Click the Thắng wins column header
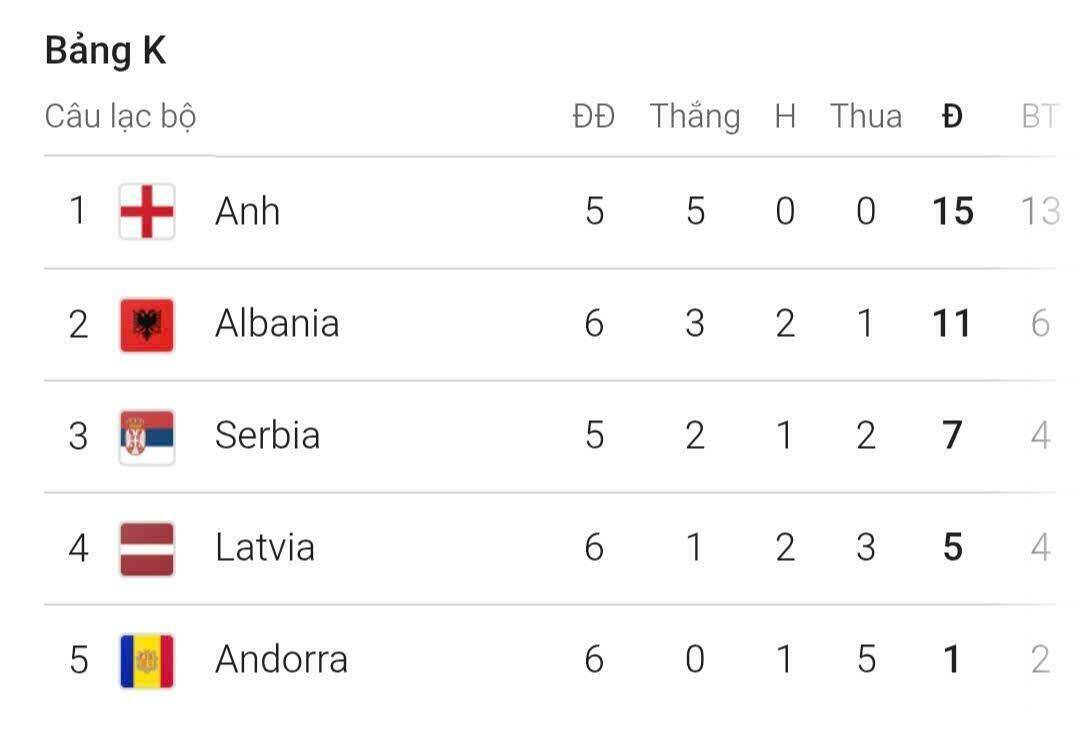The height and width of the screenshot is (752, 1080). pos(695,117)
